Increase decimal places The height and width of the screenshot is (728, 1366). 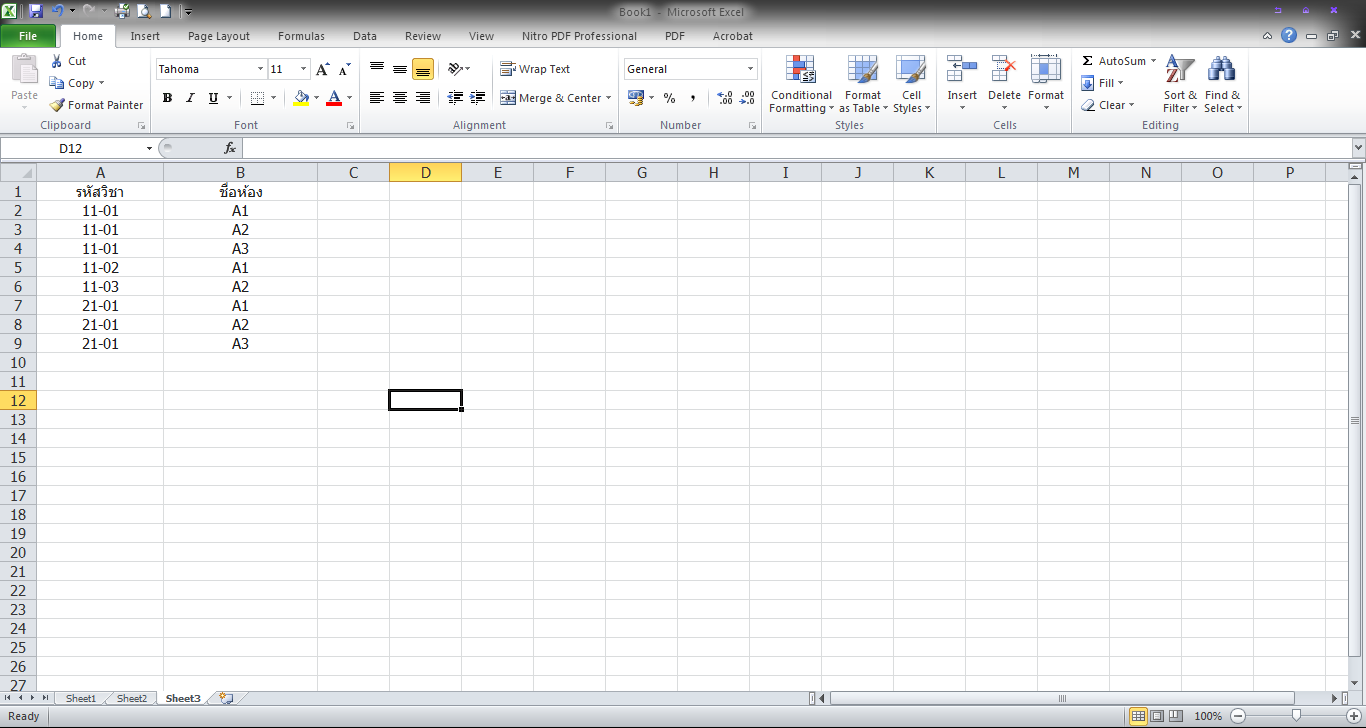725,98
